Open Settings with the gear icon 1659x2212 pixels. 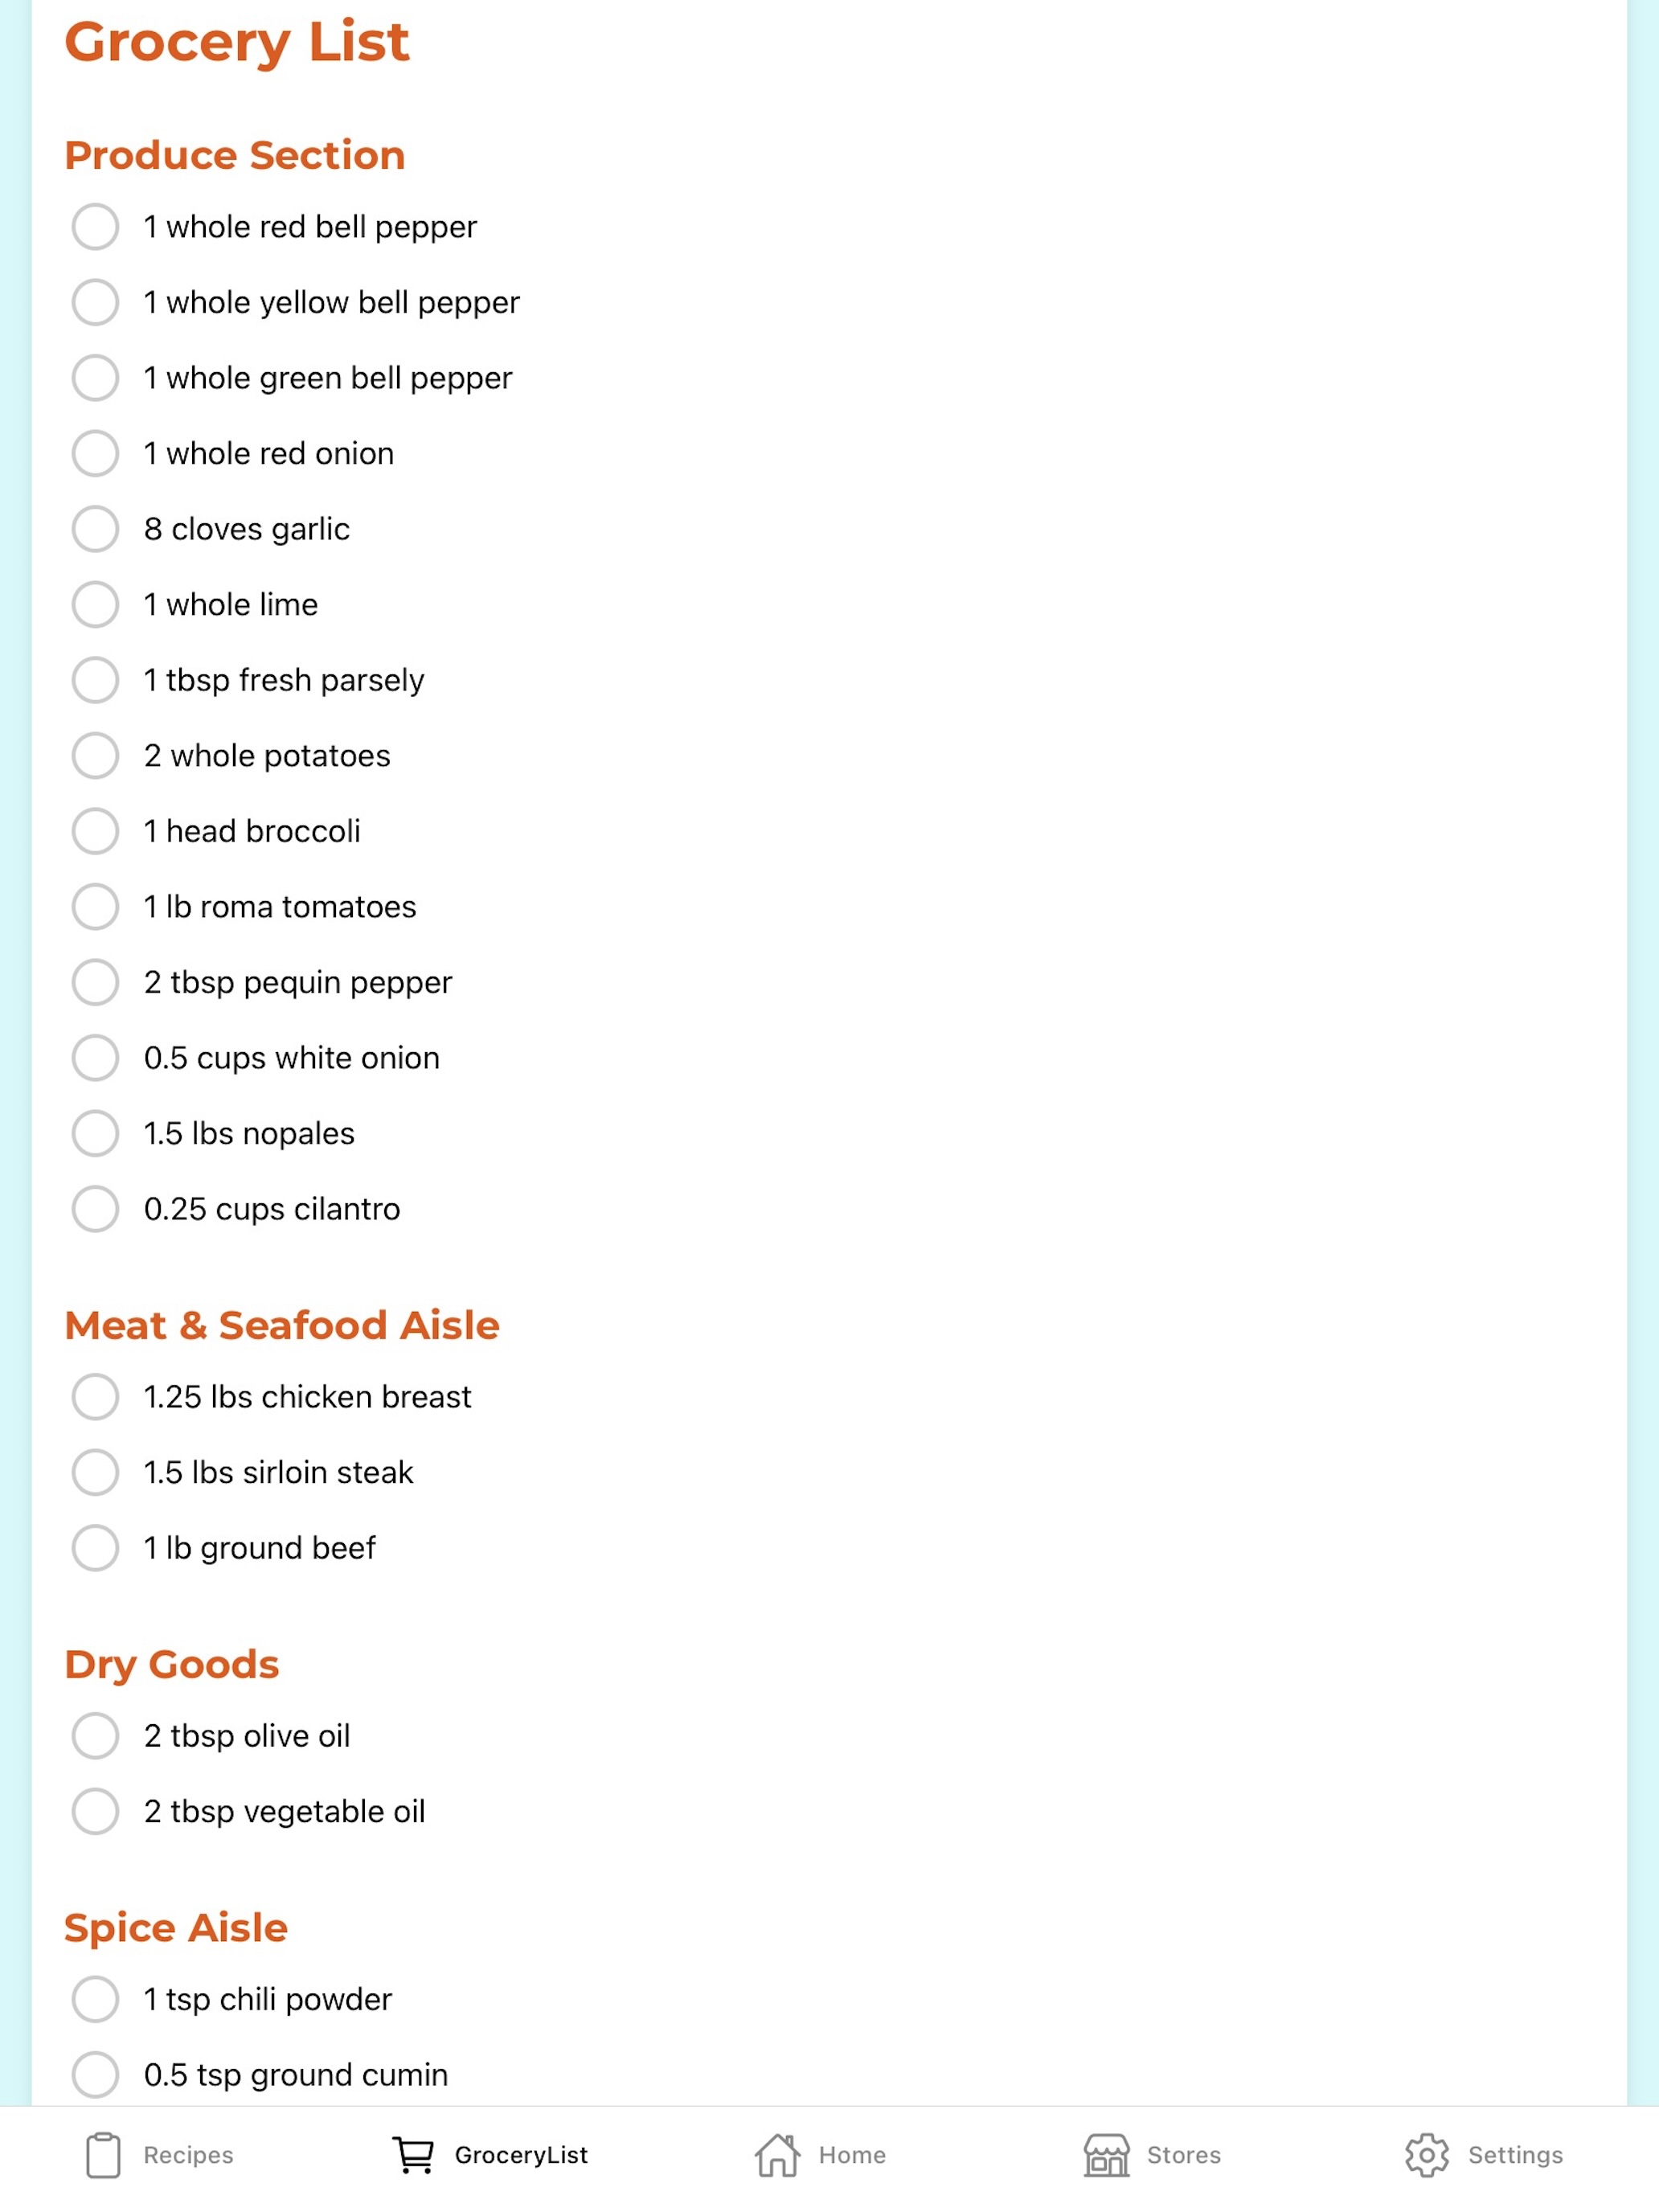1427,2154
